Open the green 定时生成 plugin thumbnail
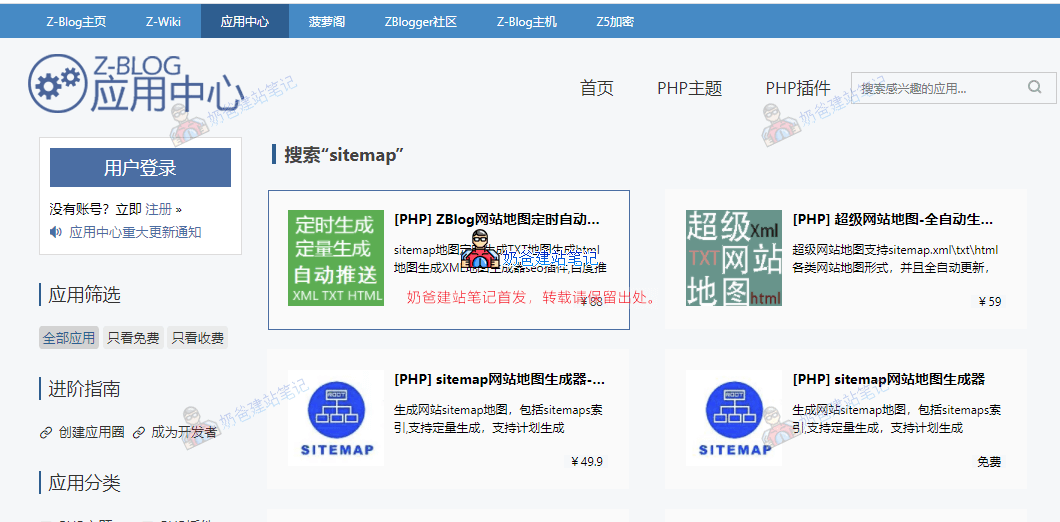 (335, 258)
